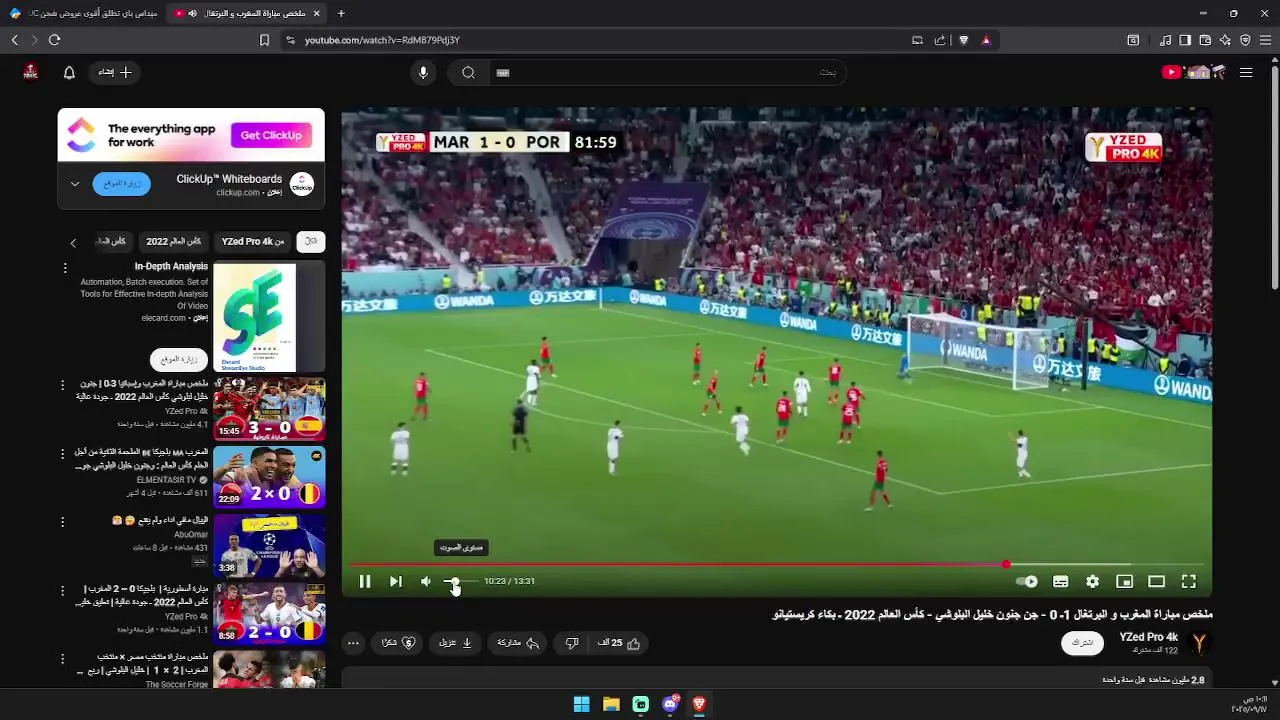Open the 2-0 Belgium 8:58 video thumbnail
This screenshot has height=720, width=1280.
click(269, 614)
